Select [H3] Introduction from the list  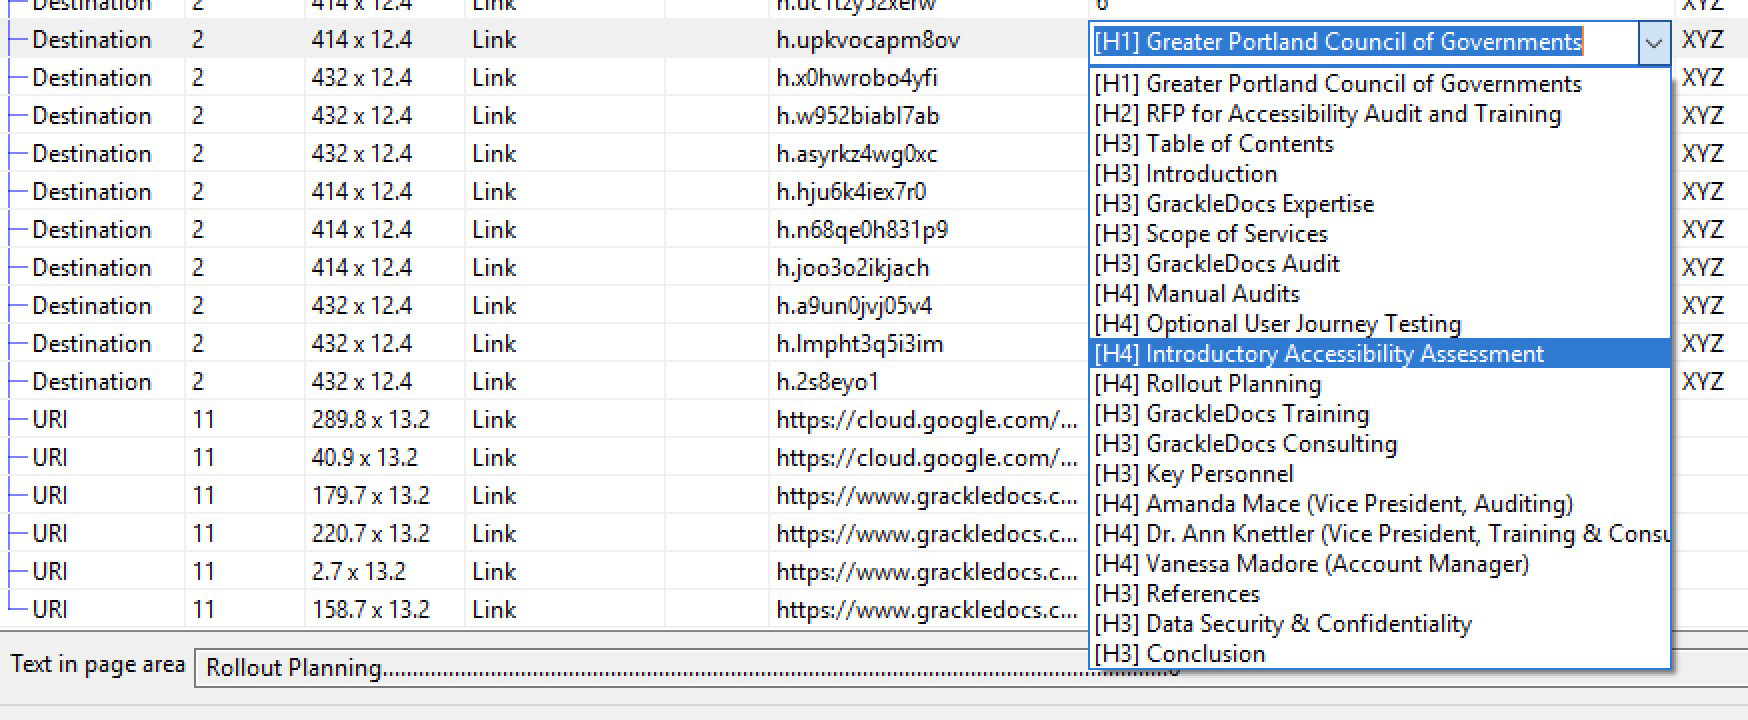point(1379,174)
